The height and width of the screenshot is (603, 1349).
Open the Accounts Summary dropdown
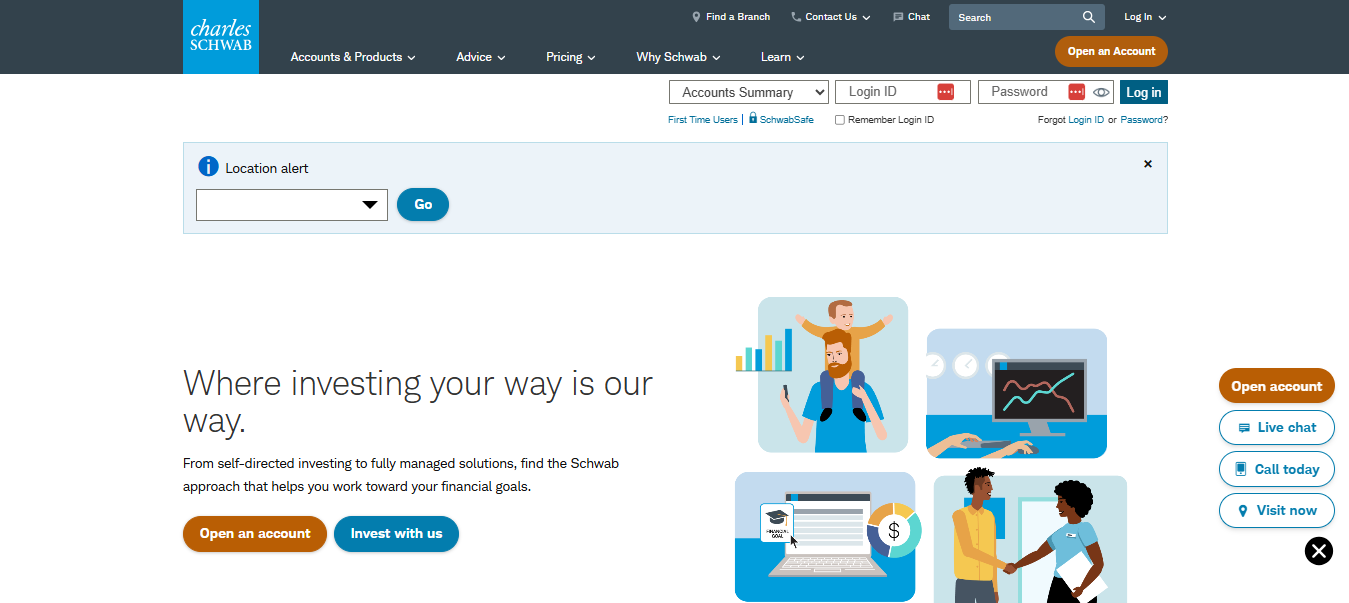click(x=749, y=92)
